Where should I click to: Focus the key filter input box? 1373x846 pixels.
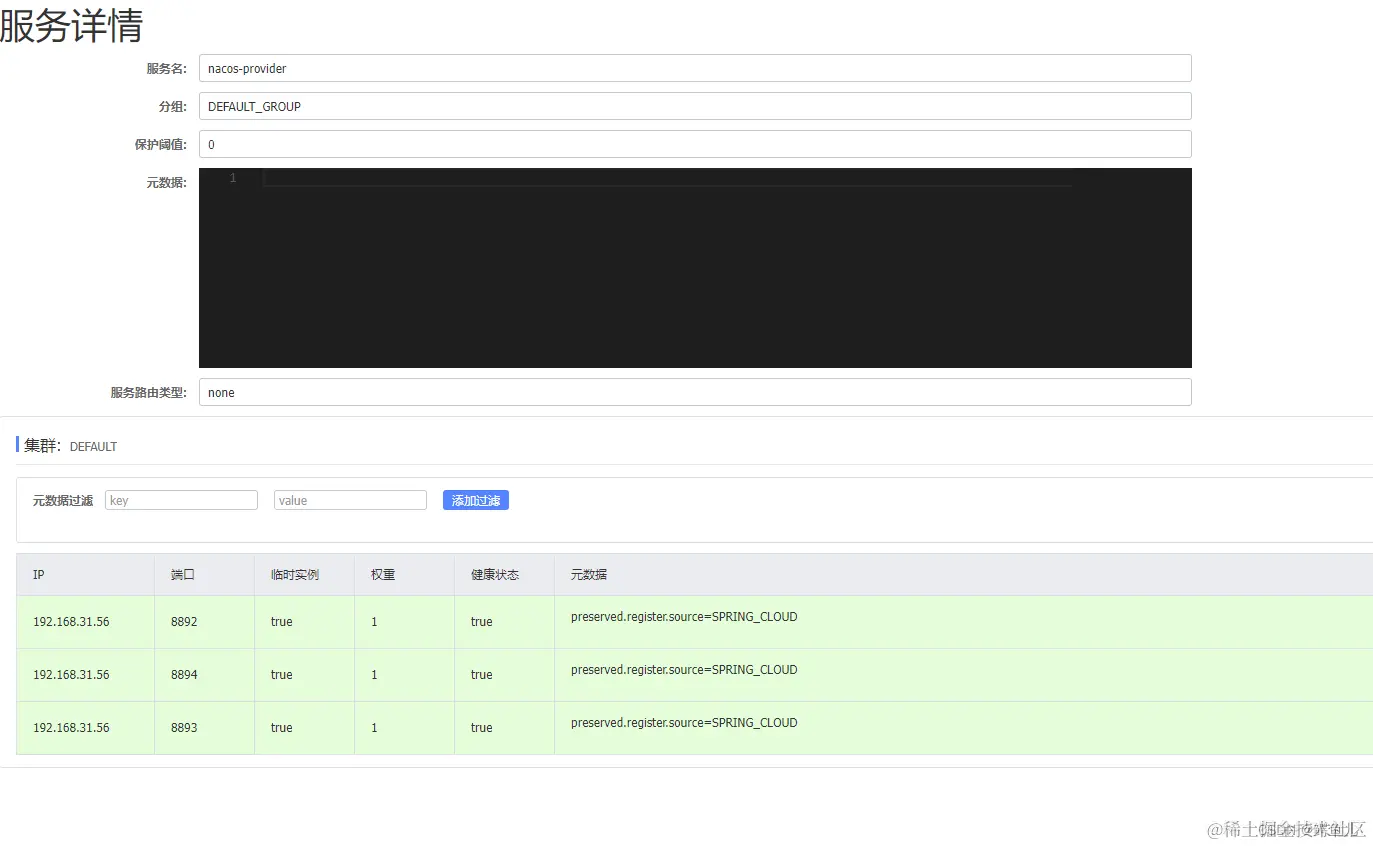tap(181, 500)
